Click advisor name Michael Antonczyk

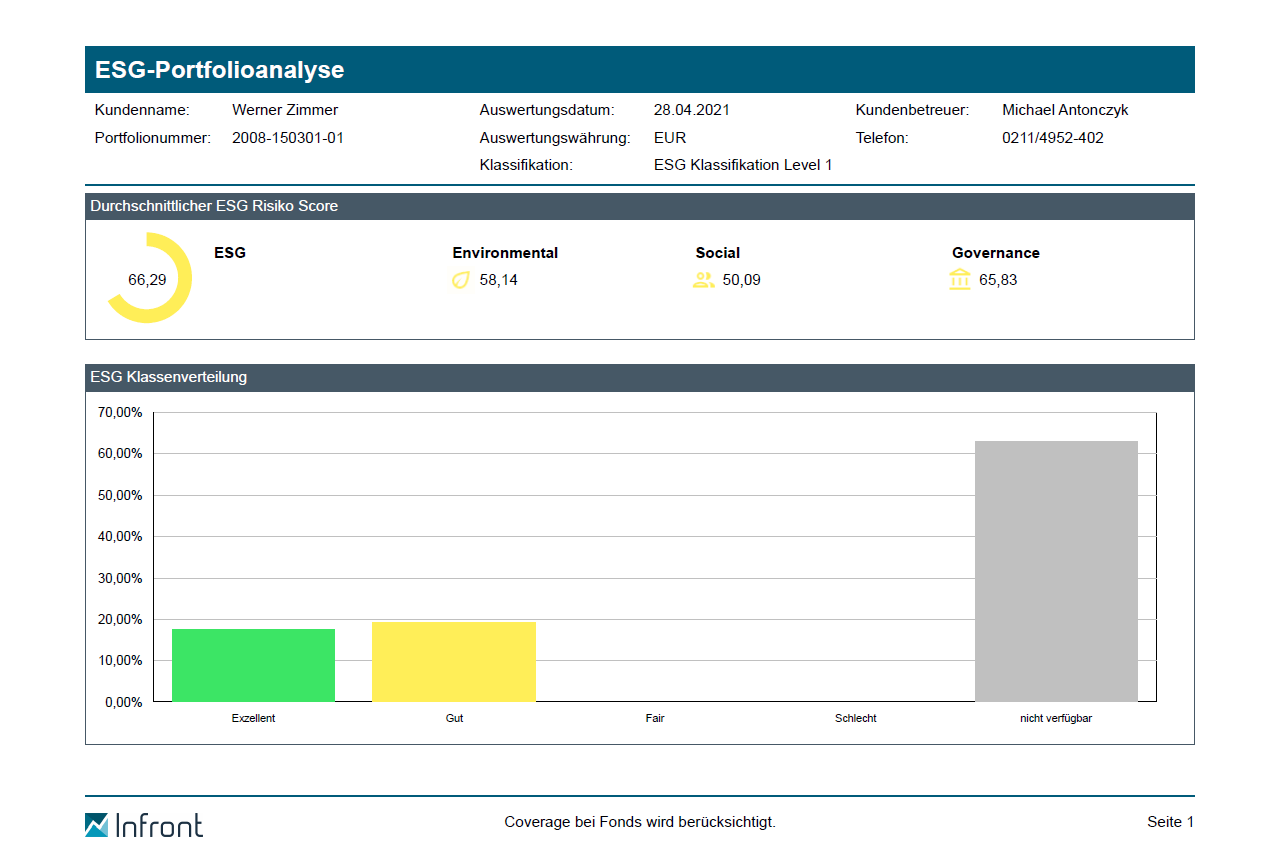(1065, 110)
